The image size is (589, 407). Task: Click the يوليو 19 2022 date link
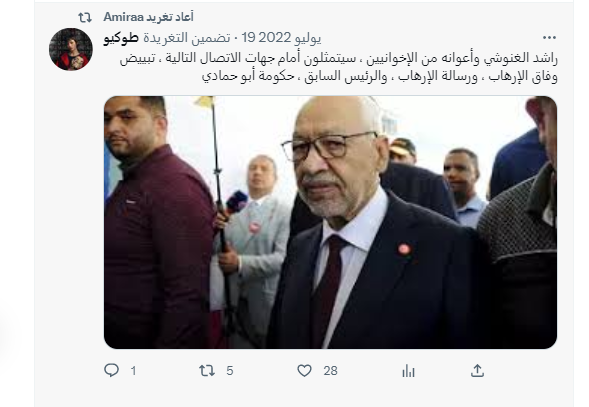click(281, 38)
